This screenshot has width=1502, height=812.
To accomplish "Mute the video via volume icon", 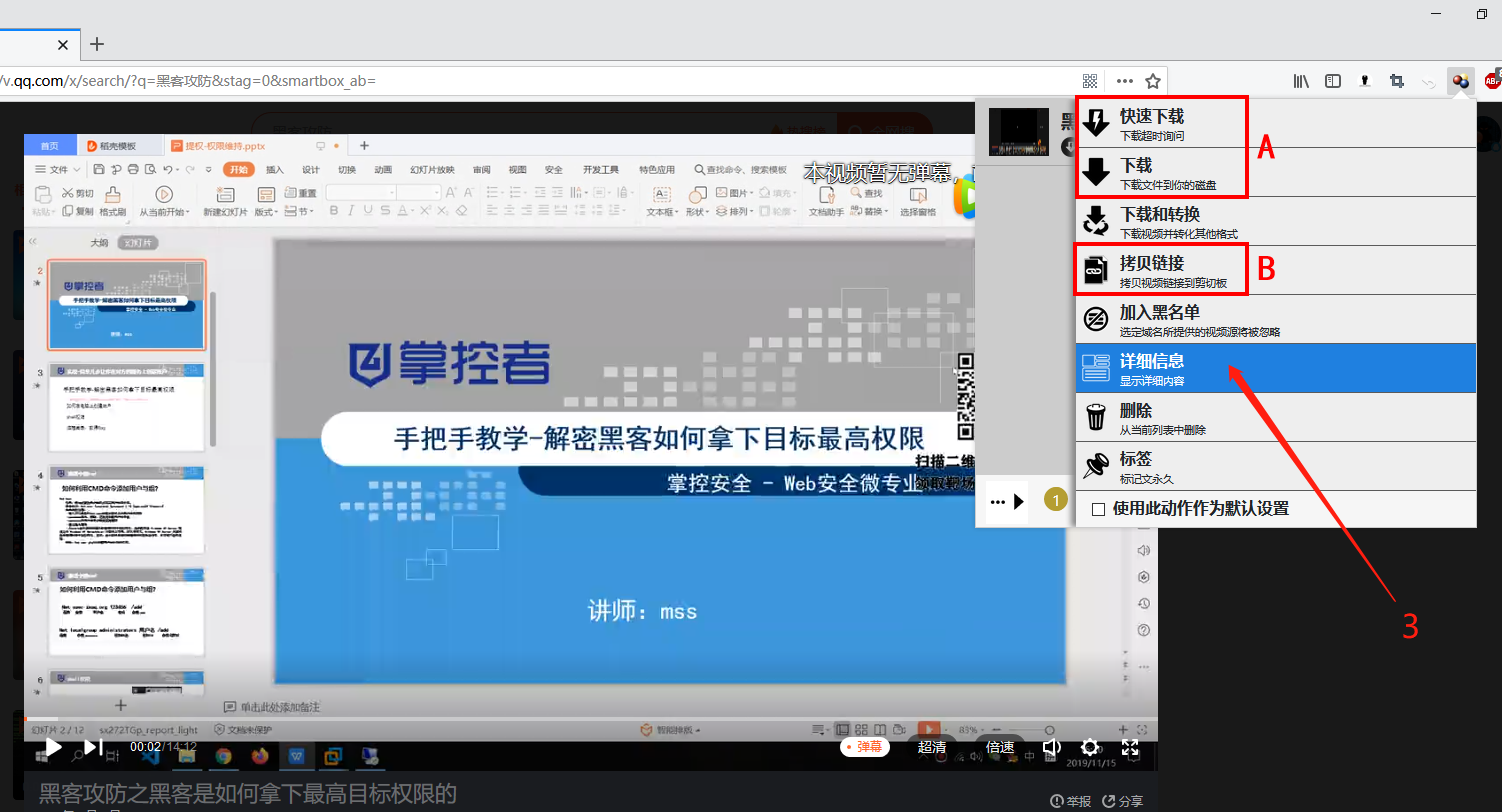I will point(1052,747).
